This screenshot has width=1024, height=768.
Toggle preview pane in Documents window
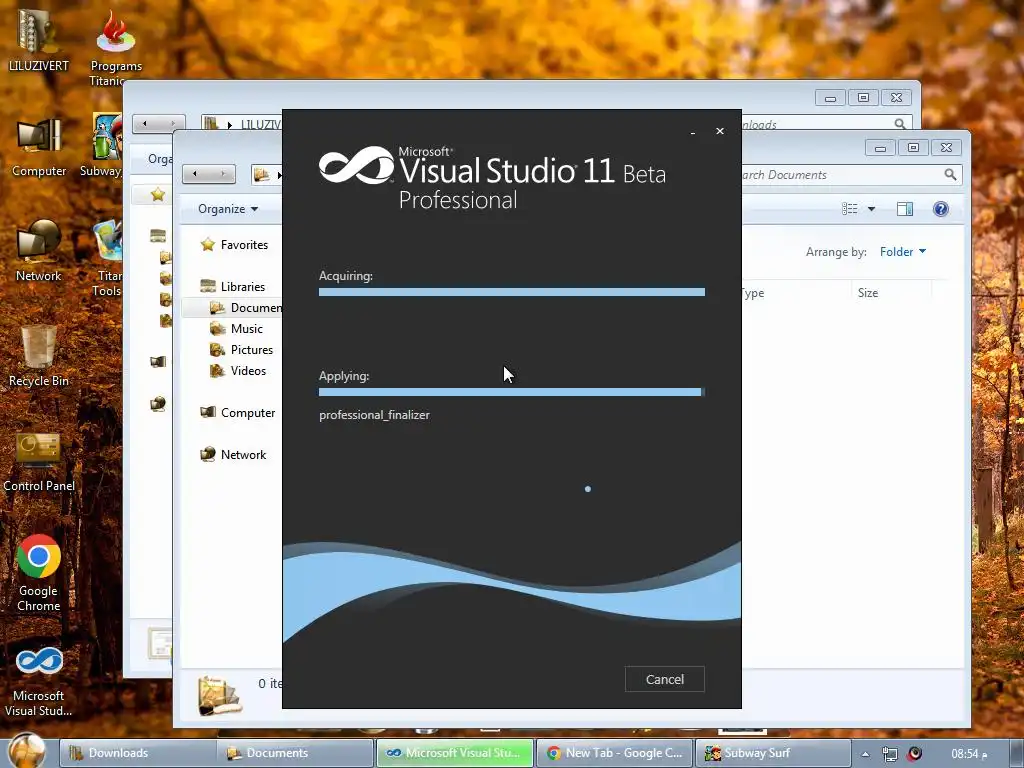905,209
